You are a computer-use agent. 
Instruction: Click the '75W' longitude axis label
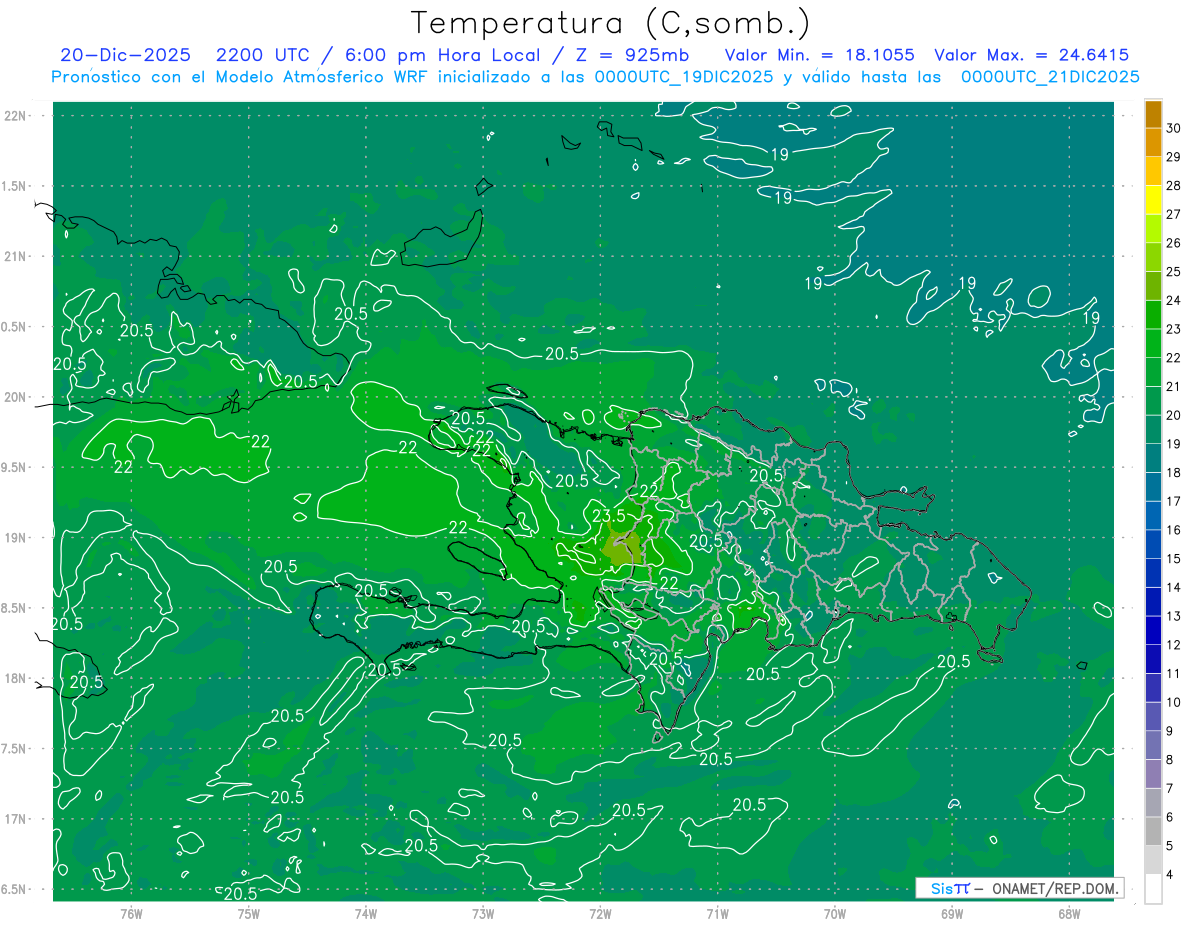(x=248, y=913)
